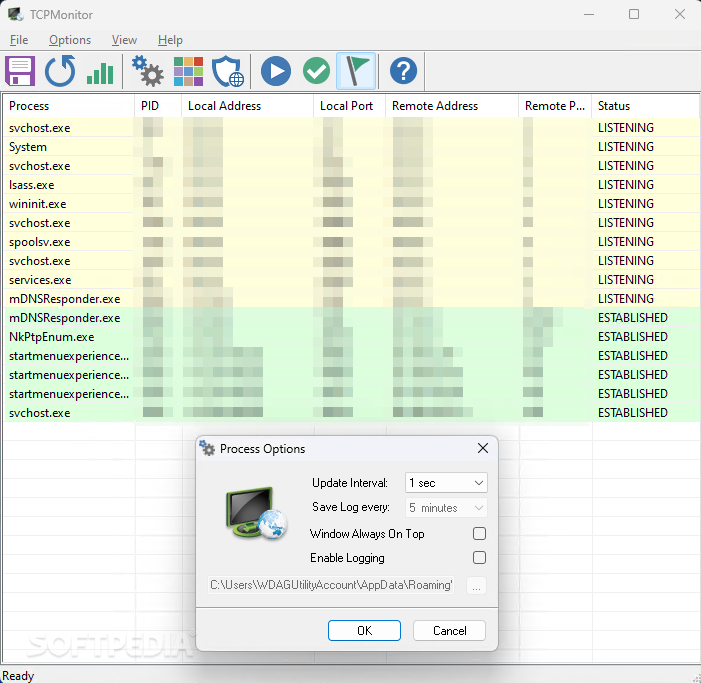Maximize the TCPMonitor window
The height and width of the screenshot is (683, 701).
click(x=634, y=14)
